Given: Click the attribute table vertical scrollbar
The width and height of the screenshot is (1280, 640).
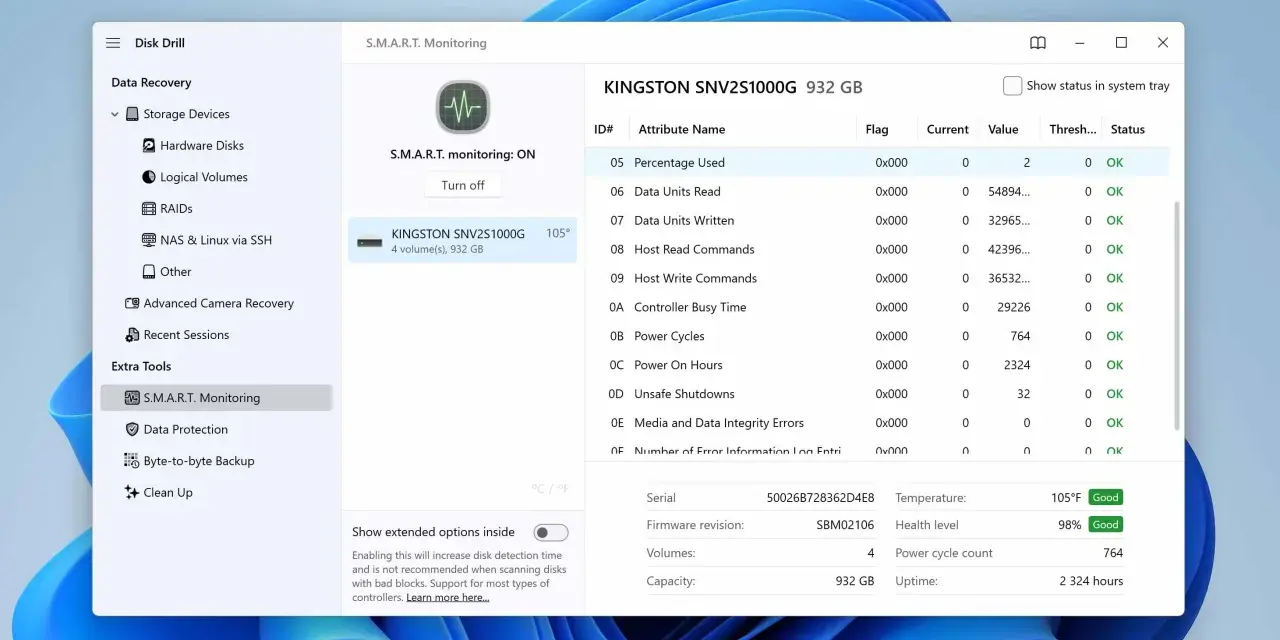Looking at the screenshot, I should pos(1176,315).
